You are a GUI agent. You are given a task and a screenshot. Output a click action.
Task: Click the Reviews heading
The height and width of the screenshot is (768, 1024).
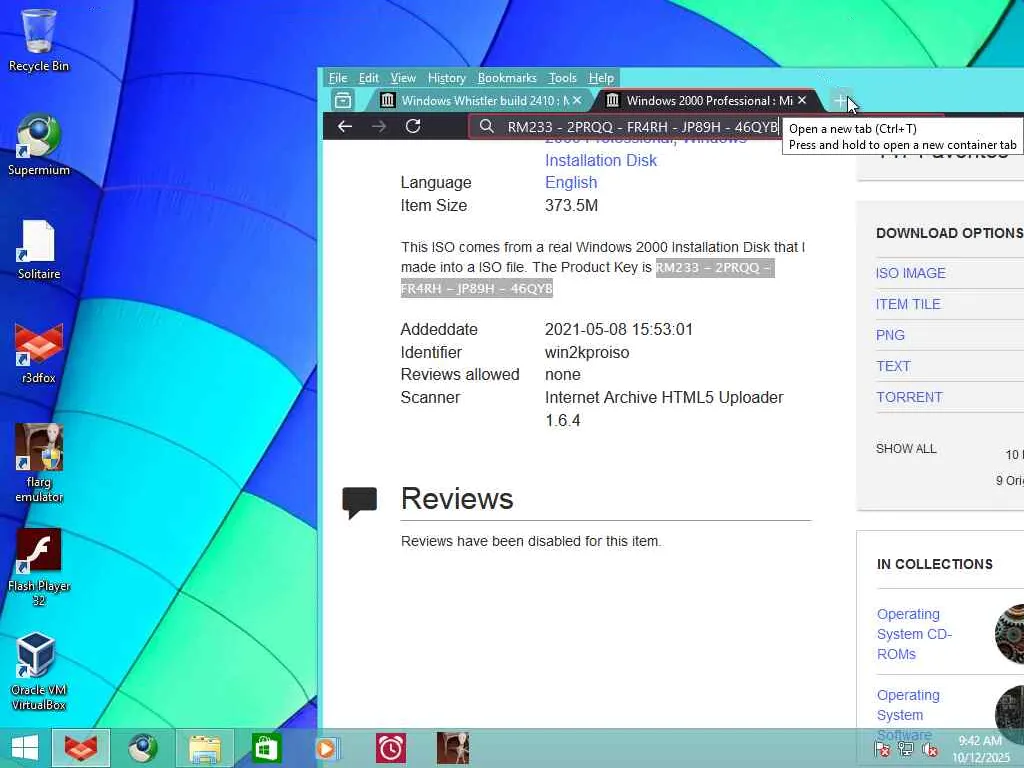click(x=456, y=498)
